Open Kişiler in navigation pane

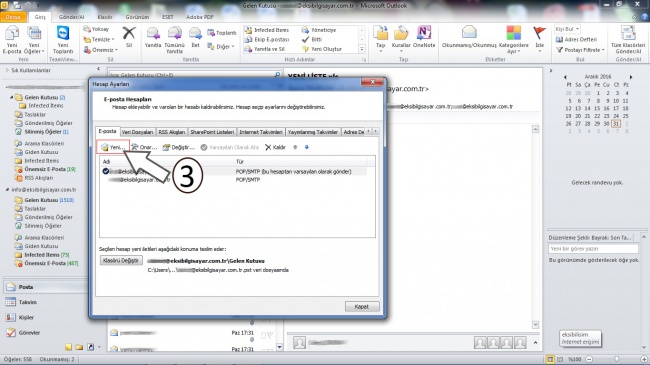pyautogui.click(x=26, y=317)
